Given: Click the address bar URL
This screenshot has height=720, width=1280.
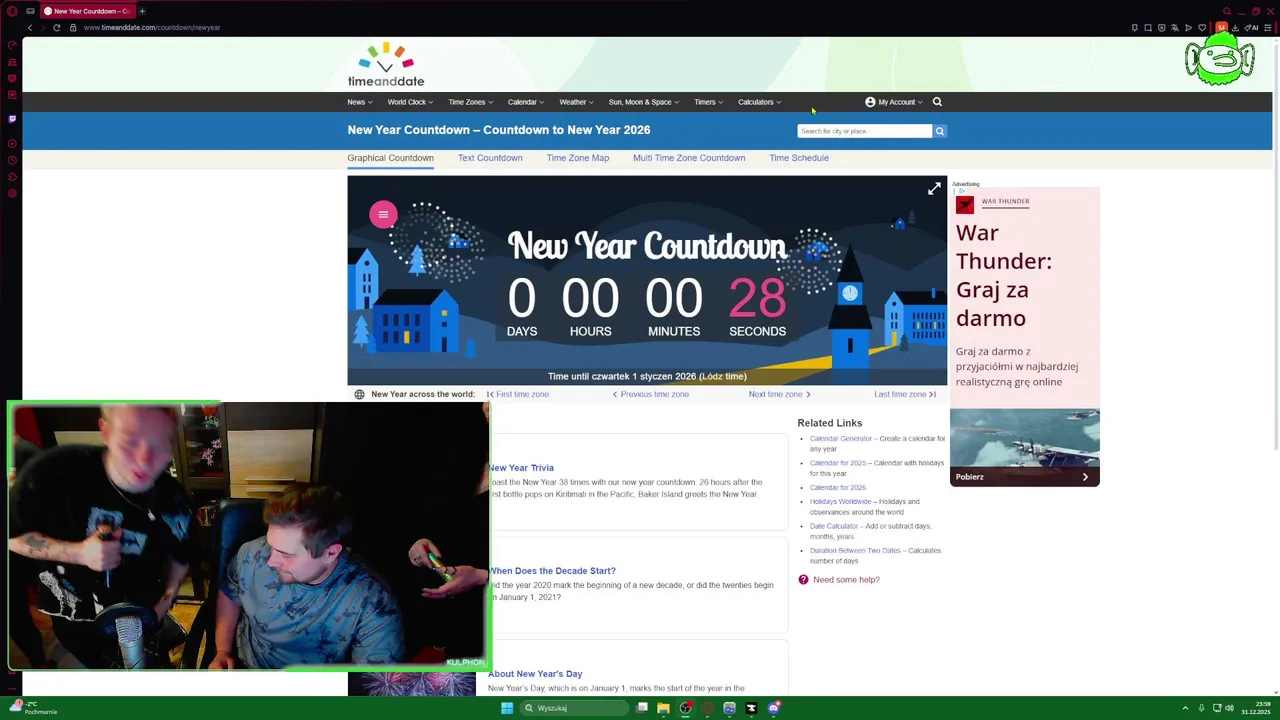Looking at the screenshot, I should pyautogui.click(x=152, y=27).
